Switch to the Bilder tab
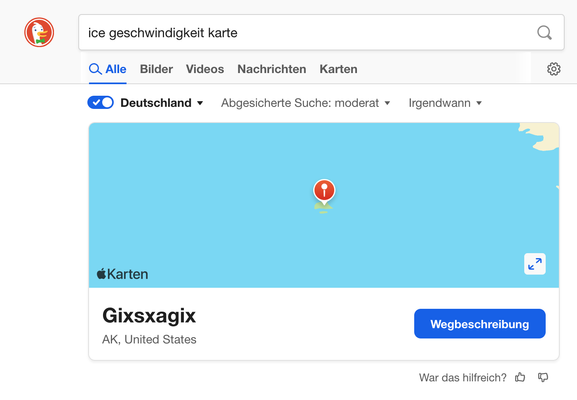This screenshot has width=577, height=400. (x=156, y=69)
